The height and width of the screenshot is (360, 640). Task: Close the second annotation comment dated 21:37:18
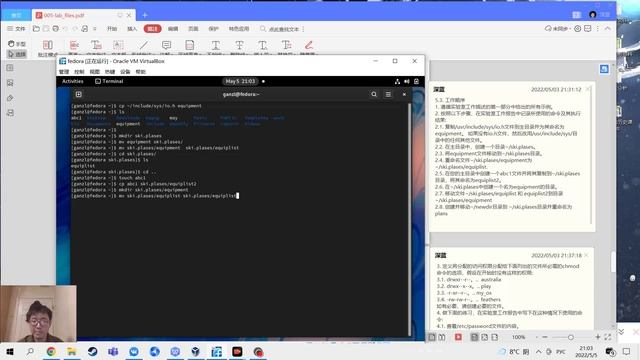pos(587,255)
